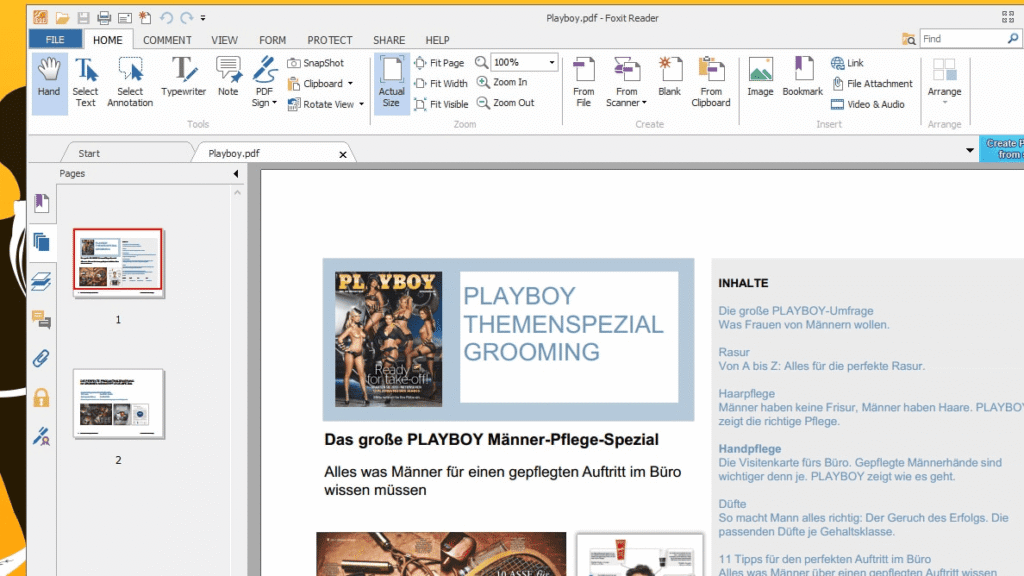Screen dimensions: 1024x576
Task: Click the Find magnifier search button
Action: 1013,39
